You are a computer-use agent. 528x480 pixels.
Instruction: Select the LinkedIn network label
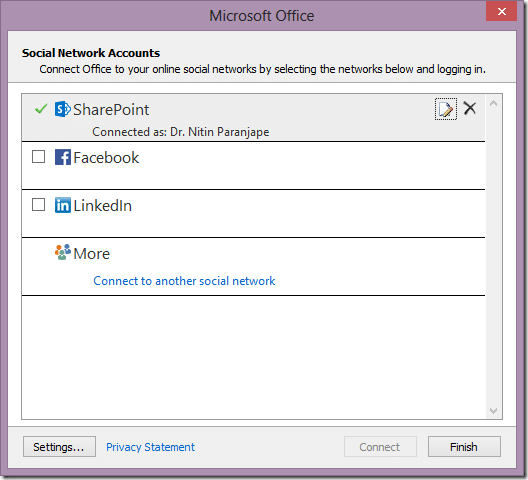click(102, 206)
